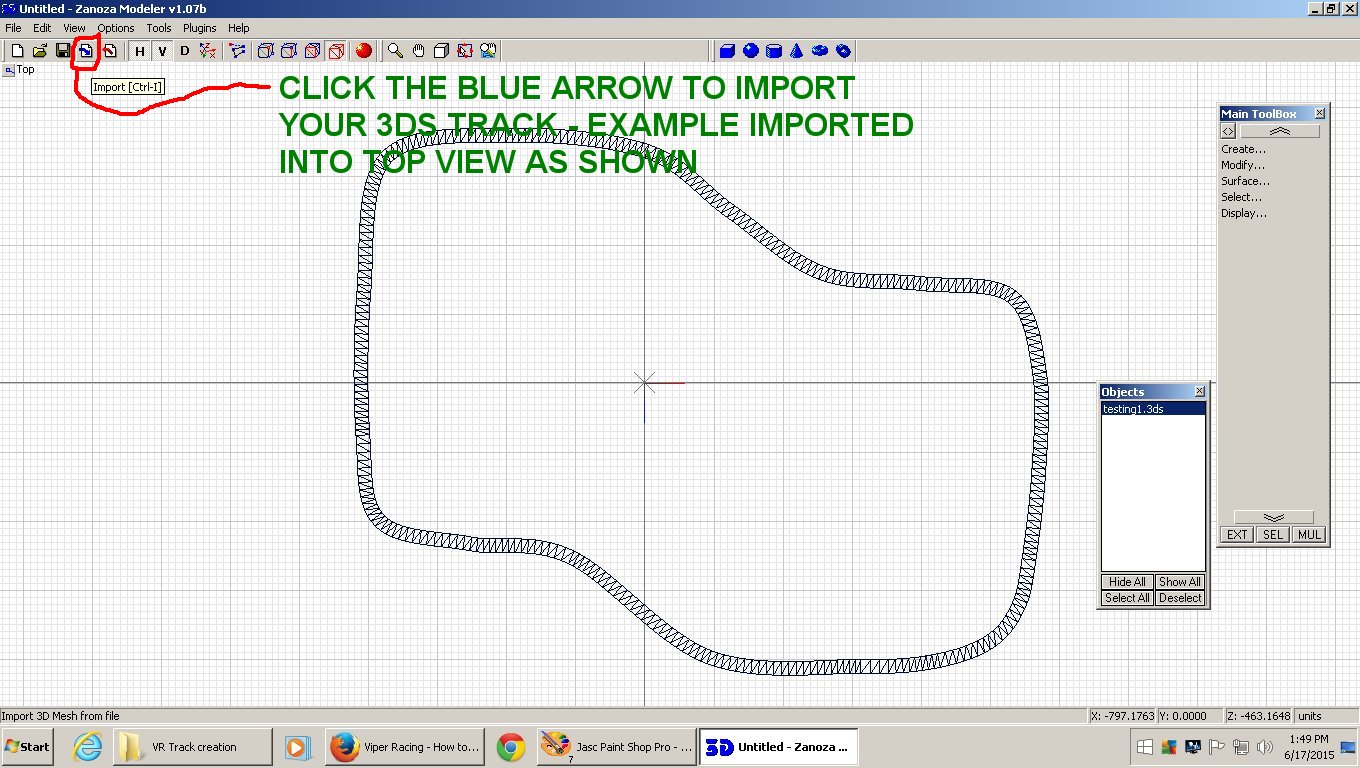Toggle the H axis lock button

coord(140,51)
